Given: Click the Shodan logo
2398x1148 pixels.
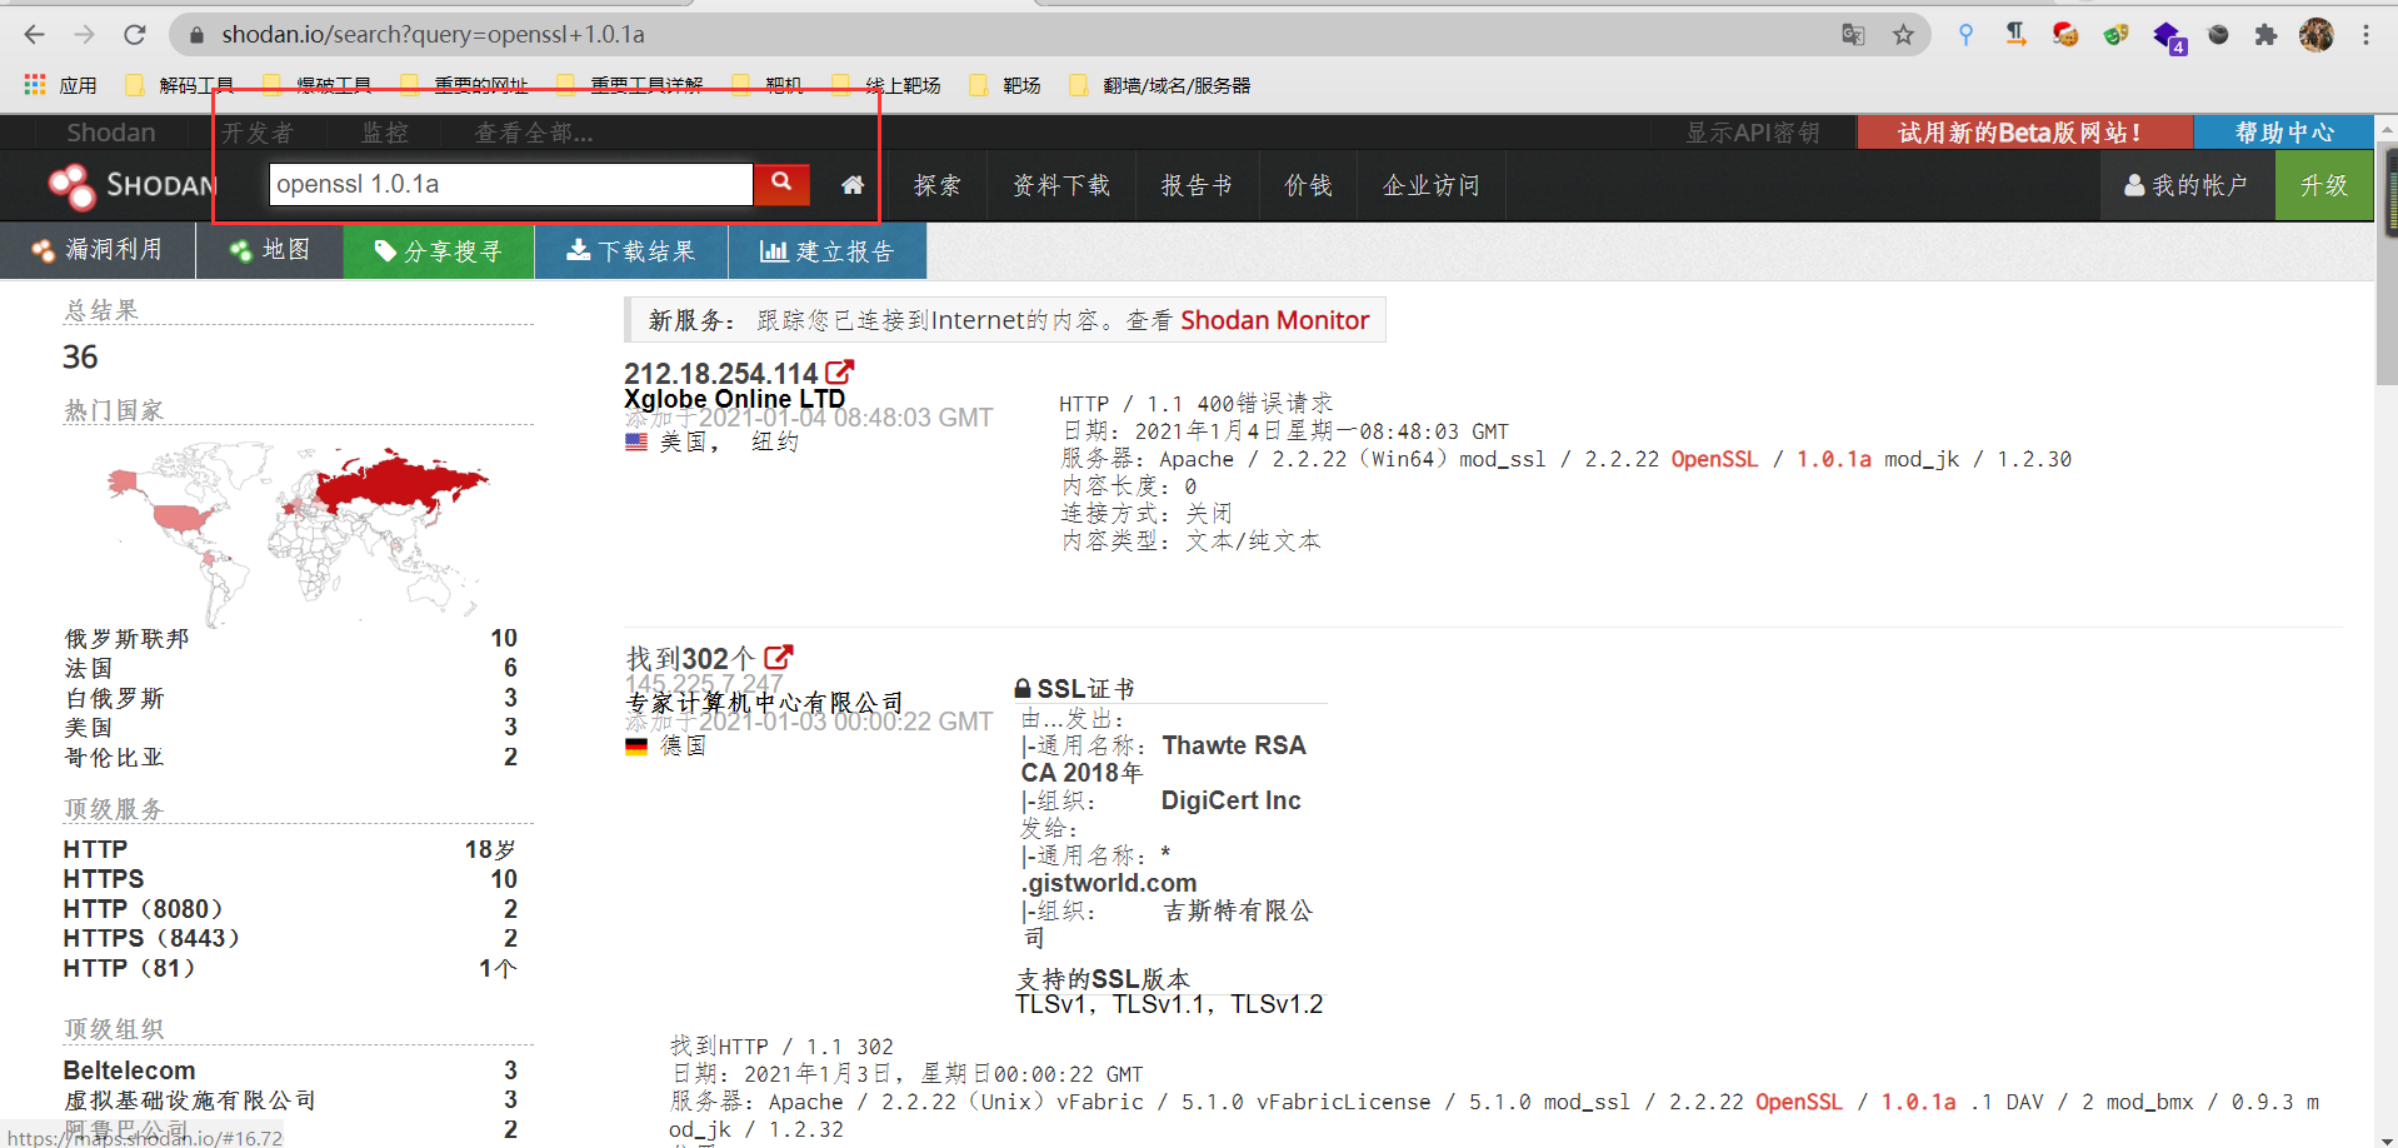Looking at the screenshot, I should coord(132,185).
